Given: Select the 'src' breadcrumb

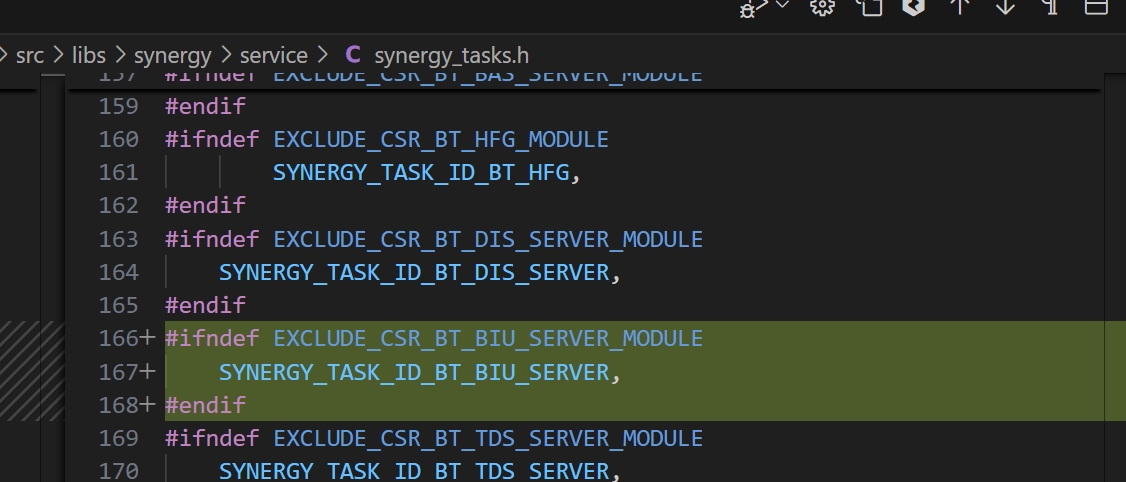Looking at the screenshot, I should pos(30,55).
